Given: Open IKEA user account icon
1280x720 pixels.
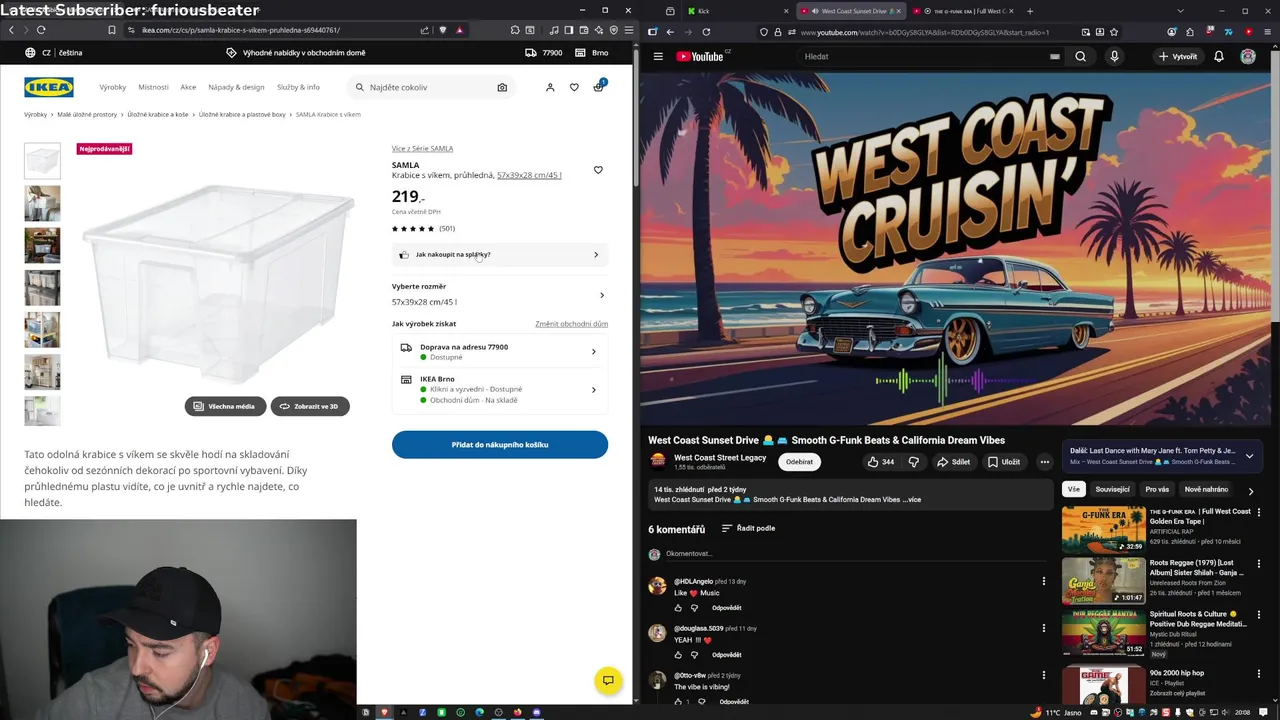Looking at the screenshot, I should coord(550,87).
